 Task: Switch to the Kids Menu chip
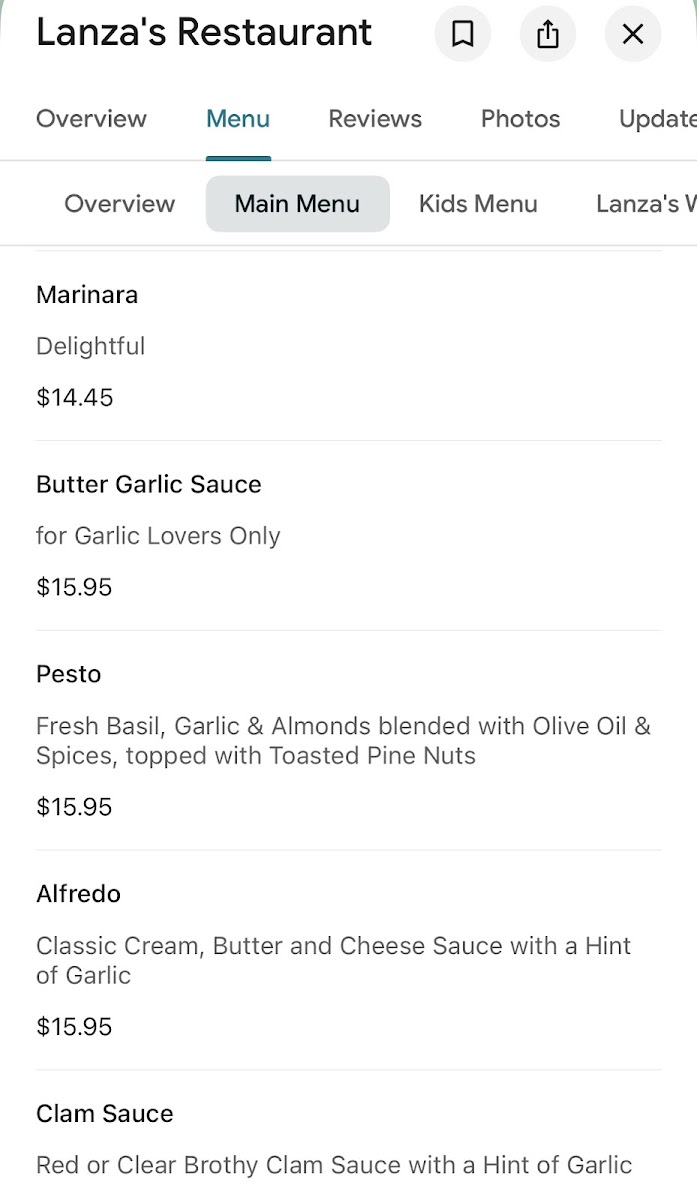(x=478, y=204)
